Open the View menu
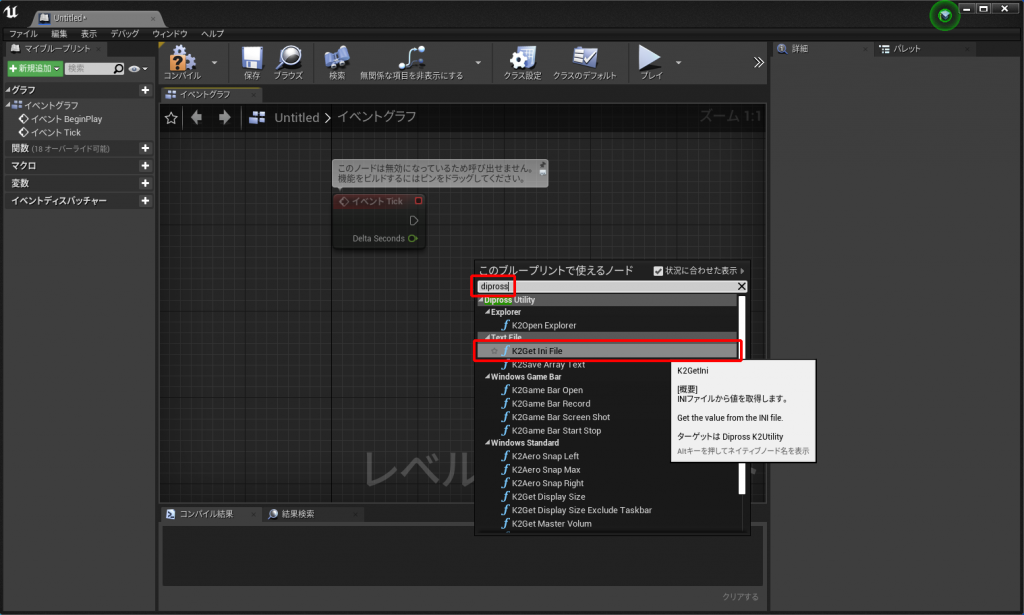1024x615 pixels. point(89,34)
